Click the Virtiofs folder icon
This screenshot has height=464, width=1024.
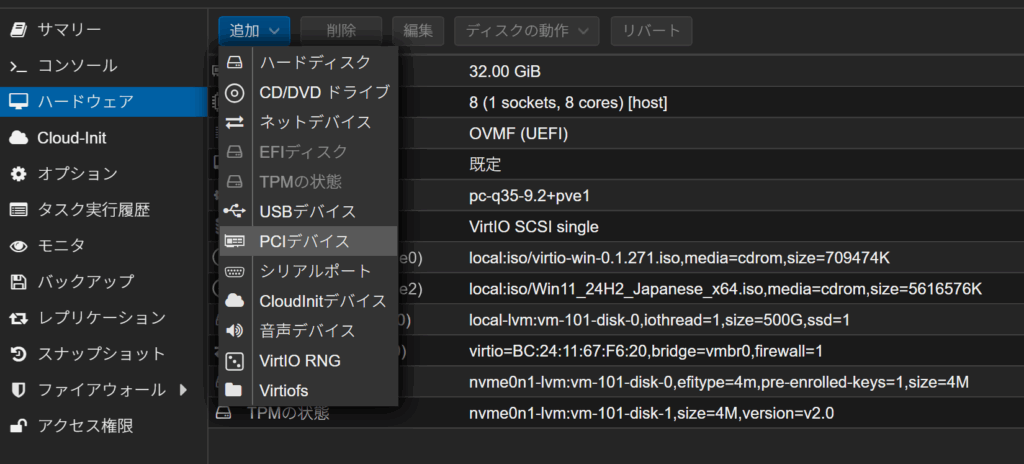pos(235,390)
